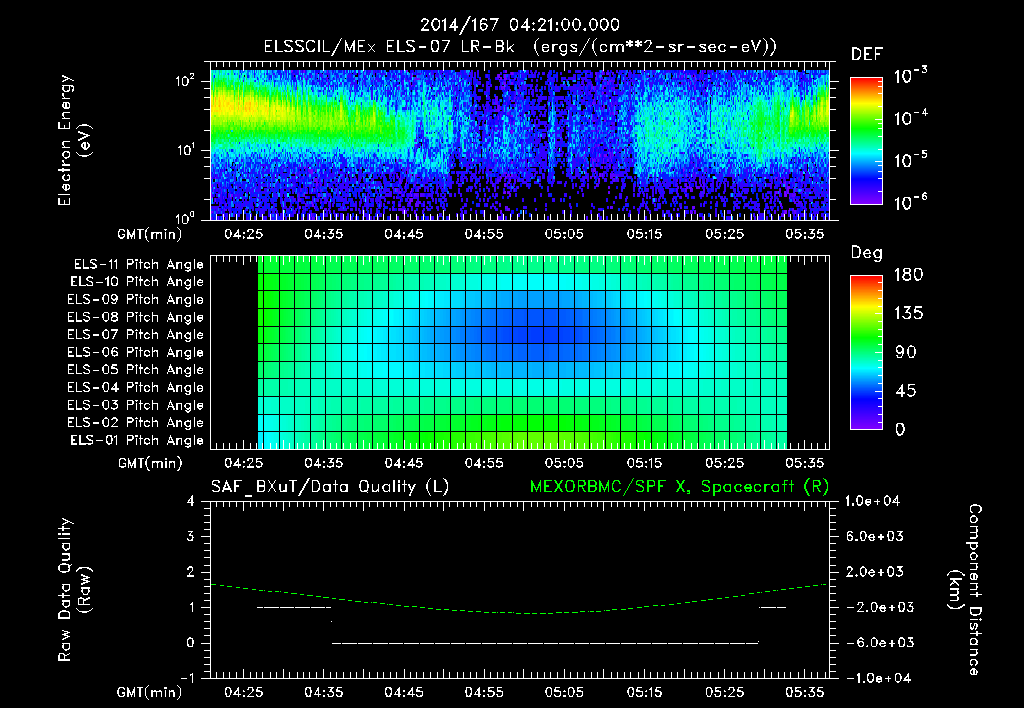This screenshot has width=1024, height=708.
Task: Select the ELS-01 Pitch Angle row label
Action: (137, 440)
